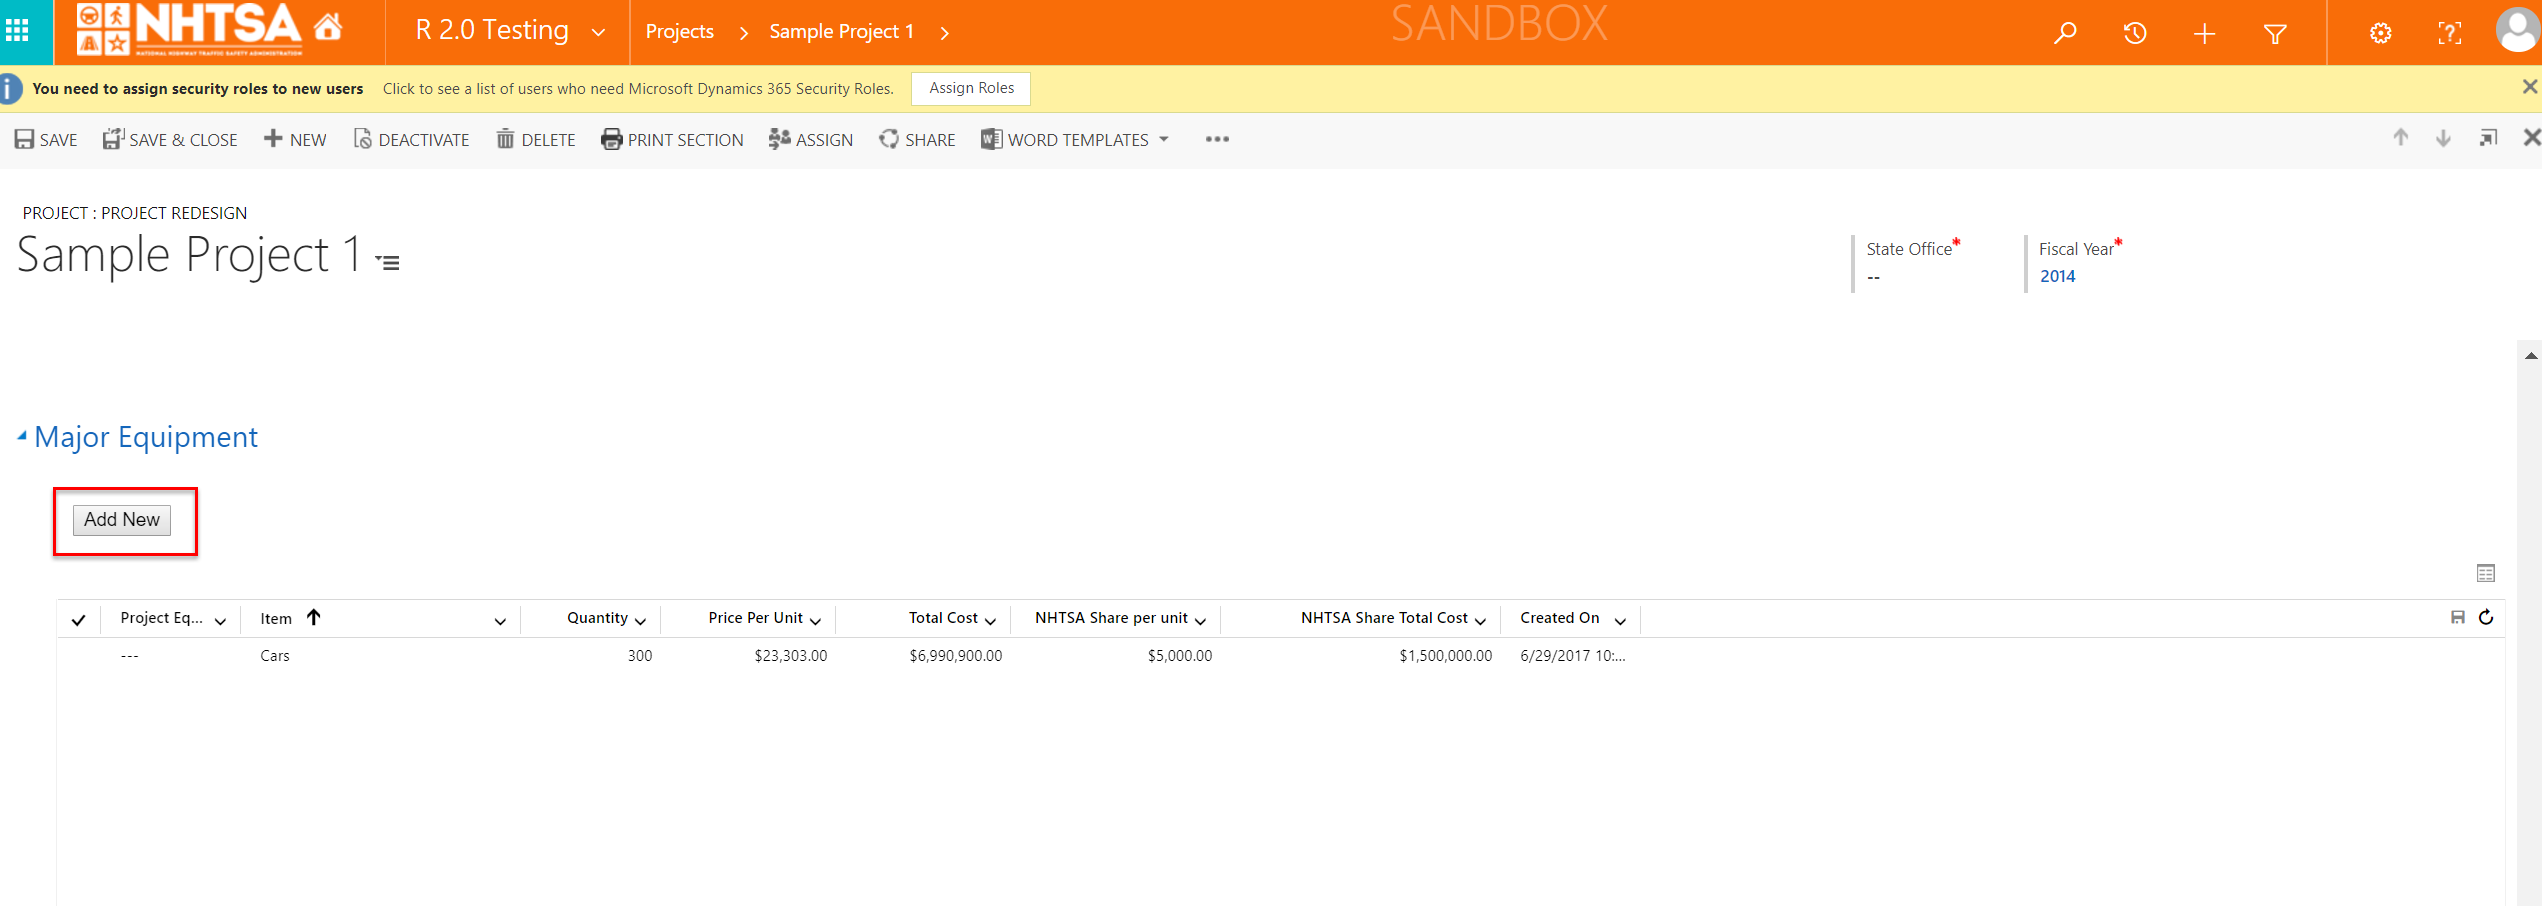This screenshot has width=2542, height=906.
Task: Click the $6,990,900.00 total cost cell
Action: point(956,656)
